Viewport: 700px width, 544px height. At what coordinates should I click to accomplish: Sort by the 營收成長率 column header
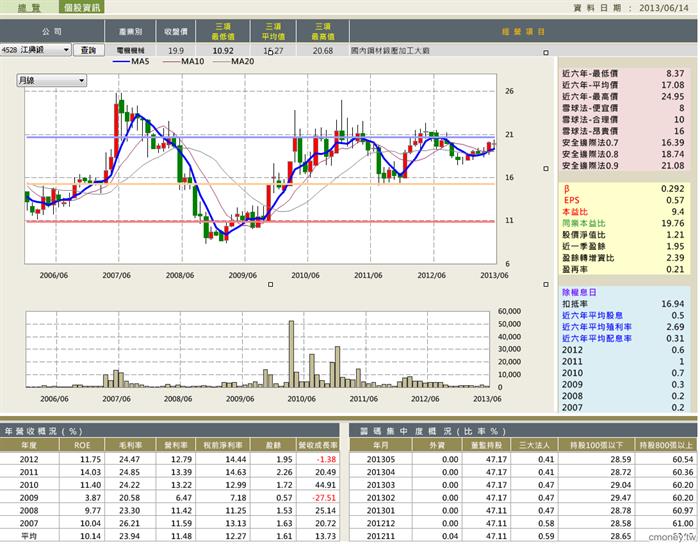(x=318, y=445)
